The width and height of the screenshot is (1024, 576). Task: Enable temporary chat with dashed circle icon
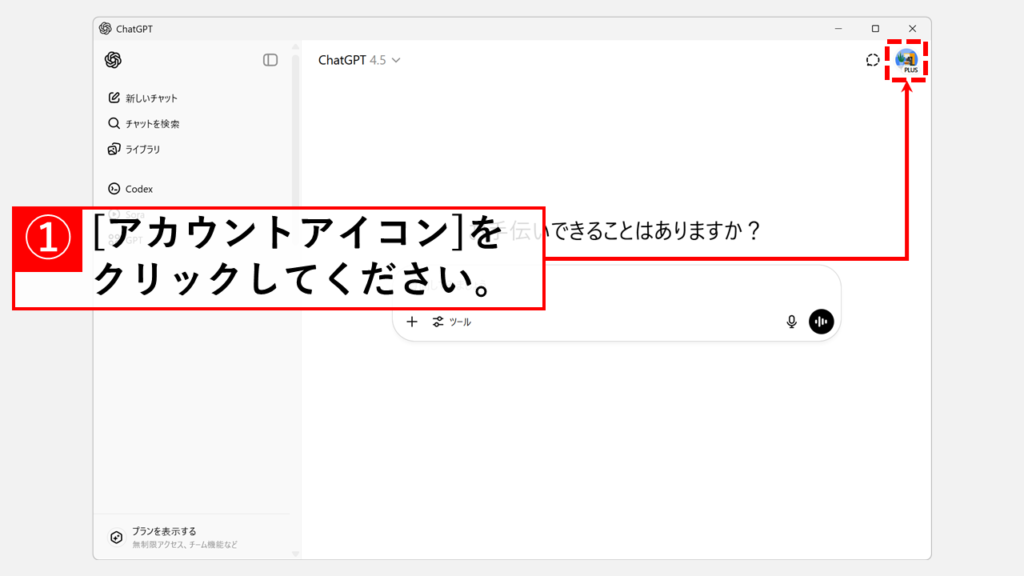tap(872, 60)
